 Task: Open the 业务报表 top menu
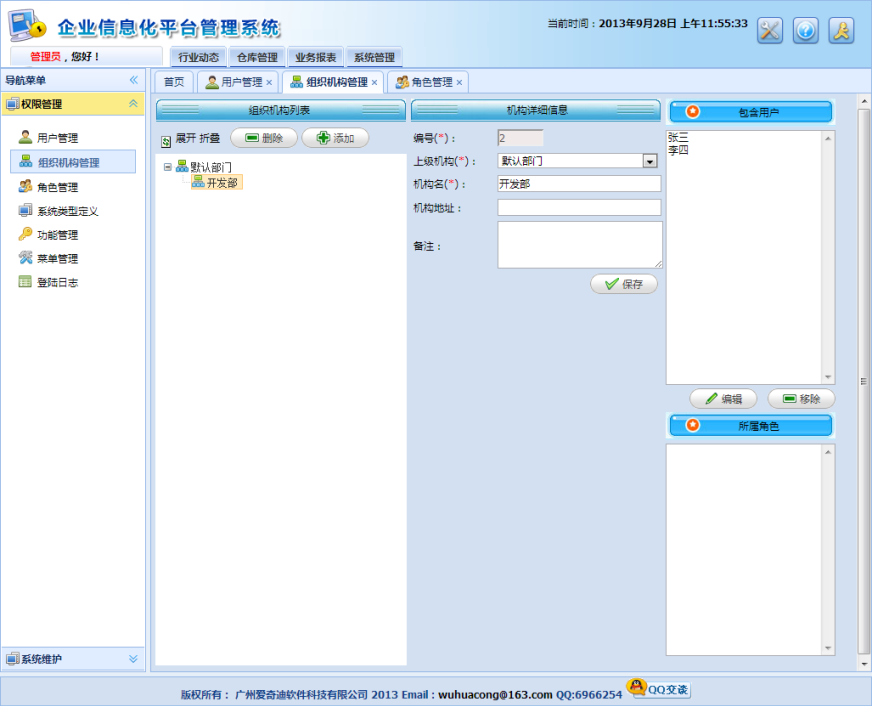[315, 57]
